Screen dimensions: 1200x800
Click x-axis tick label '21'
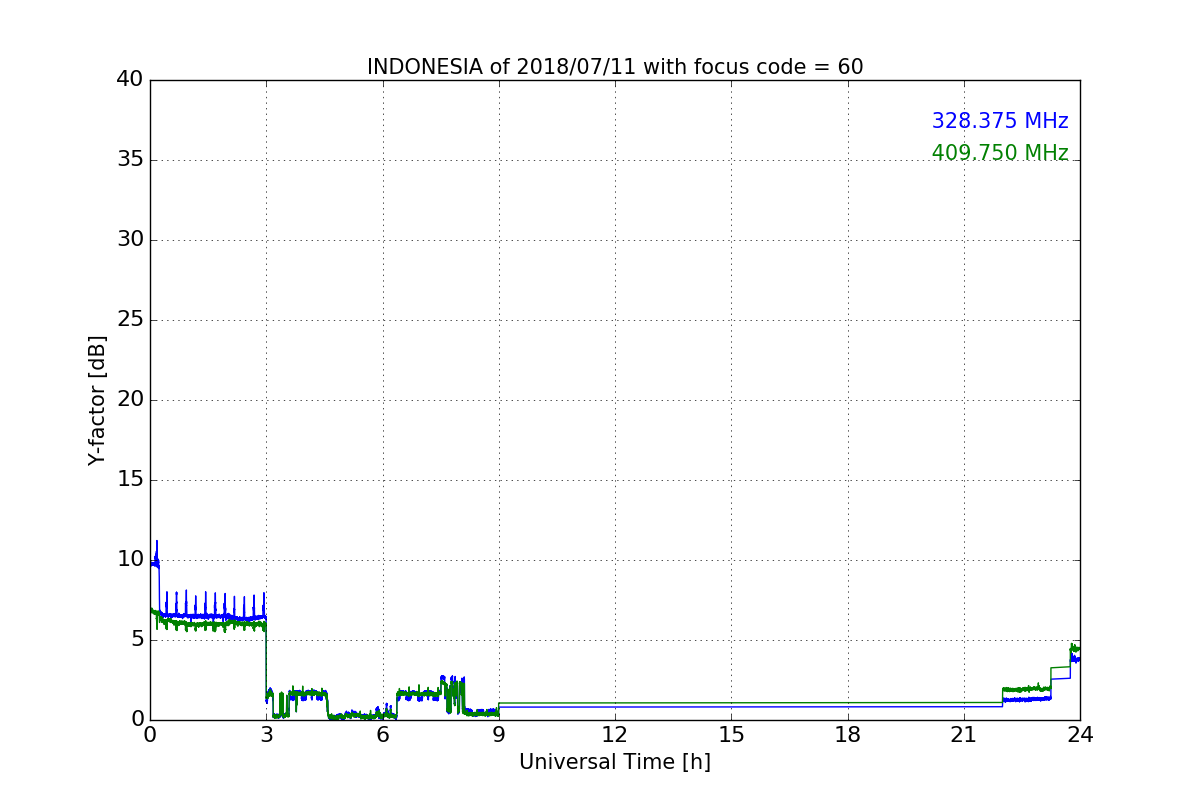pyautogui.click(x=964, y=735)
